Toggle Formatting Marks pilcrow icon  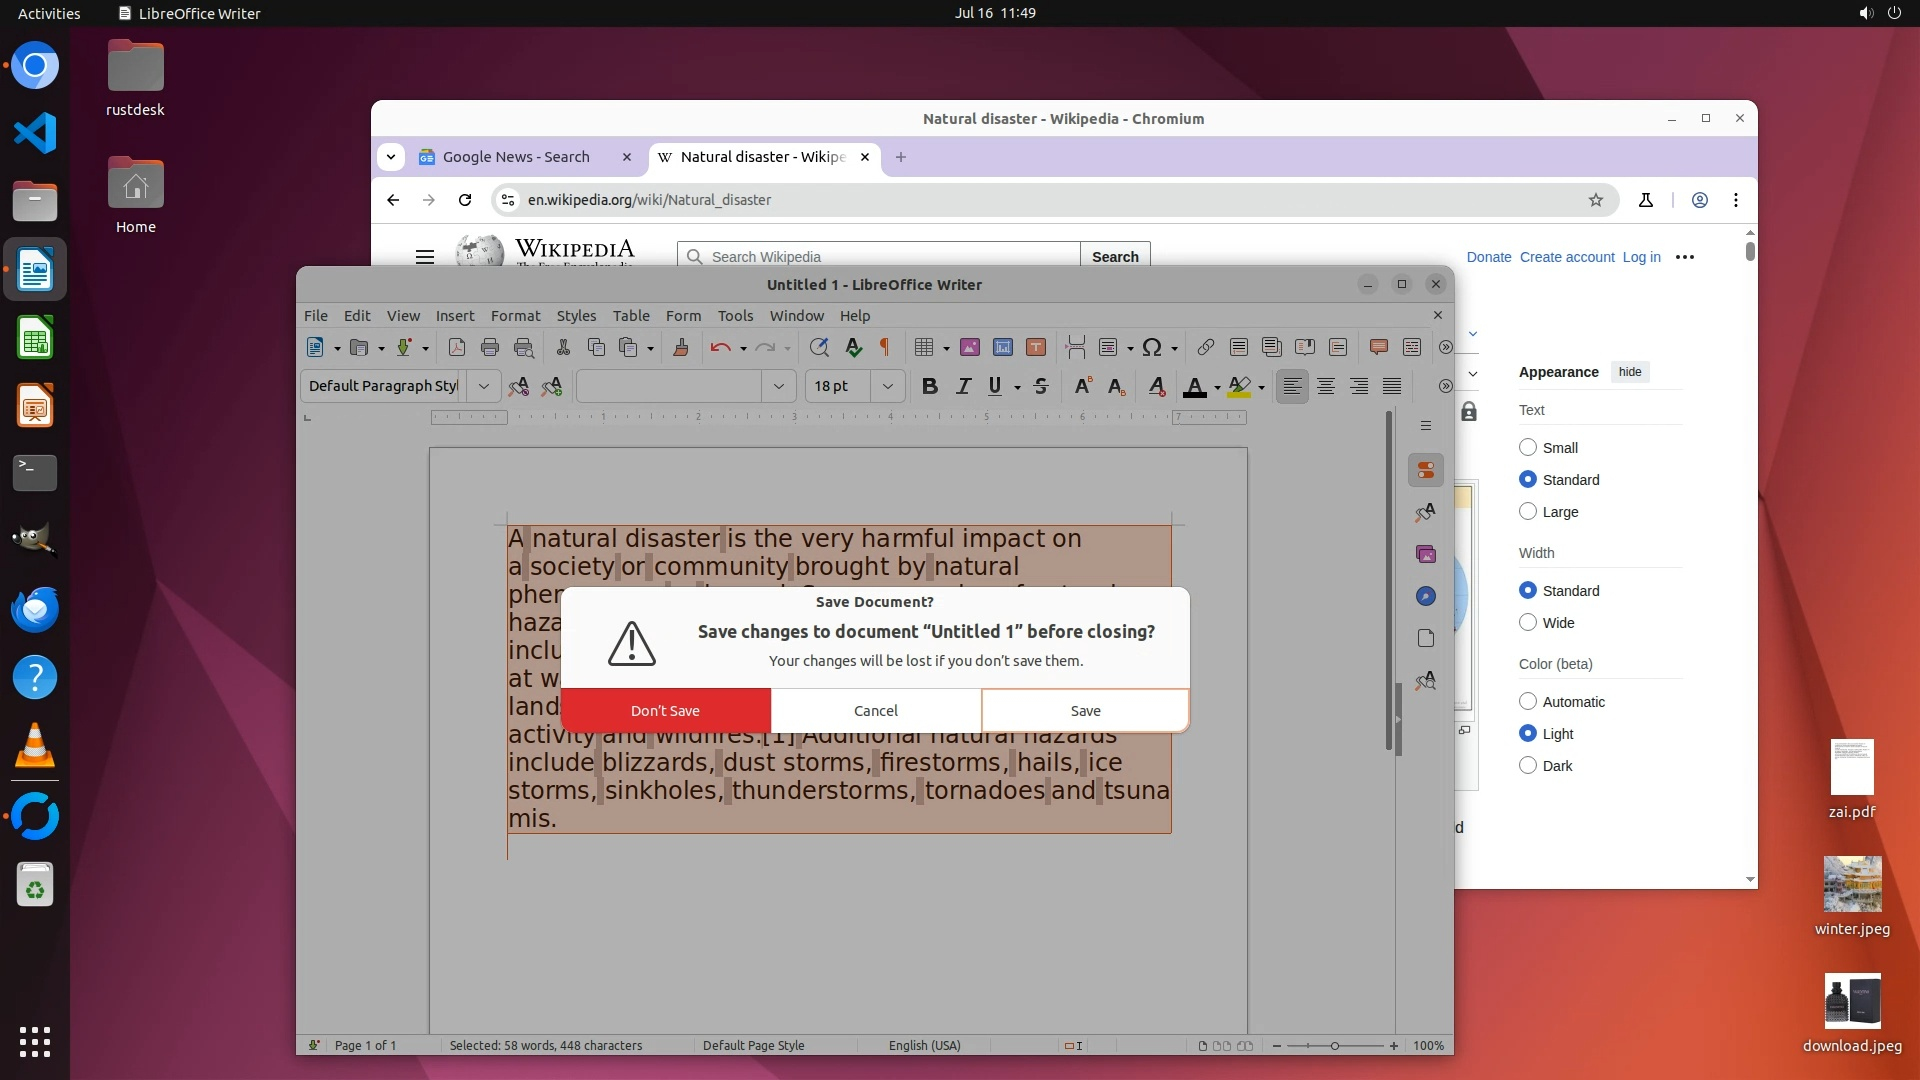click(884, 347)
